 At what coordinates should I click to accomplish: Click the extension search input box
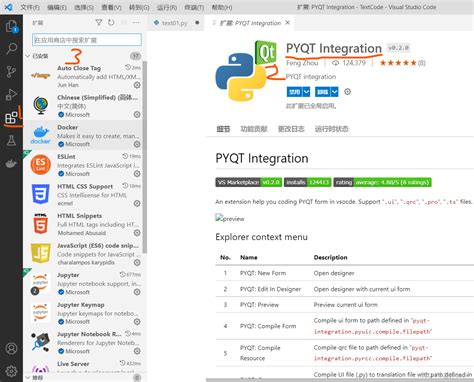pos(87,40)
